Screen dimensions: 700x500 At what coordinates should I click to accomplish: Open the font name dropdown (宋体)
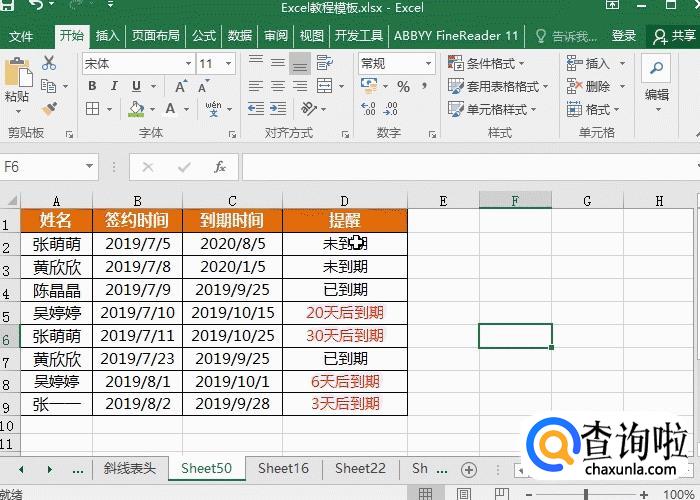pyautogui.click(x=188, y=64)
